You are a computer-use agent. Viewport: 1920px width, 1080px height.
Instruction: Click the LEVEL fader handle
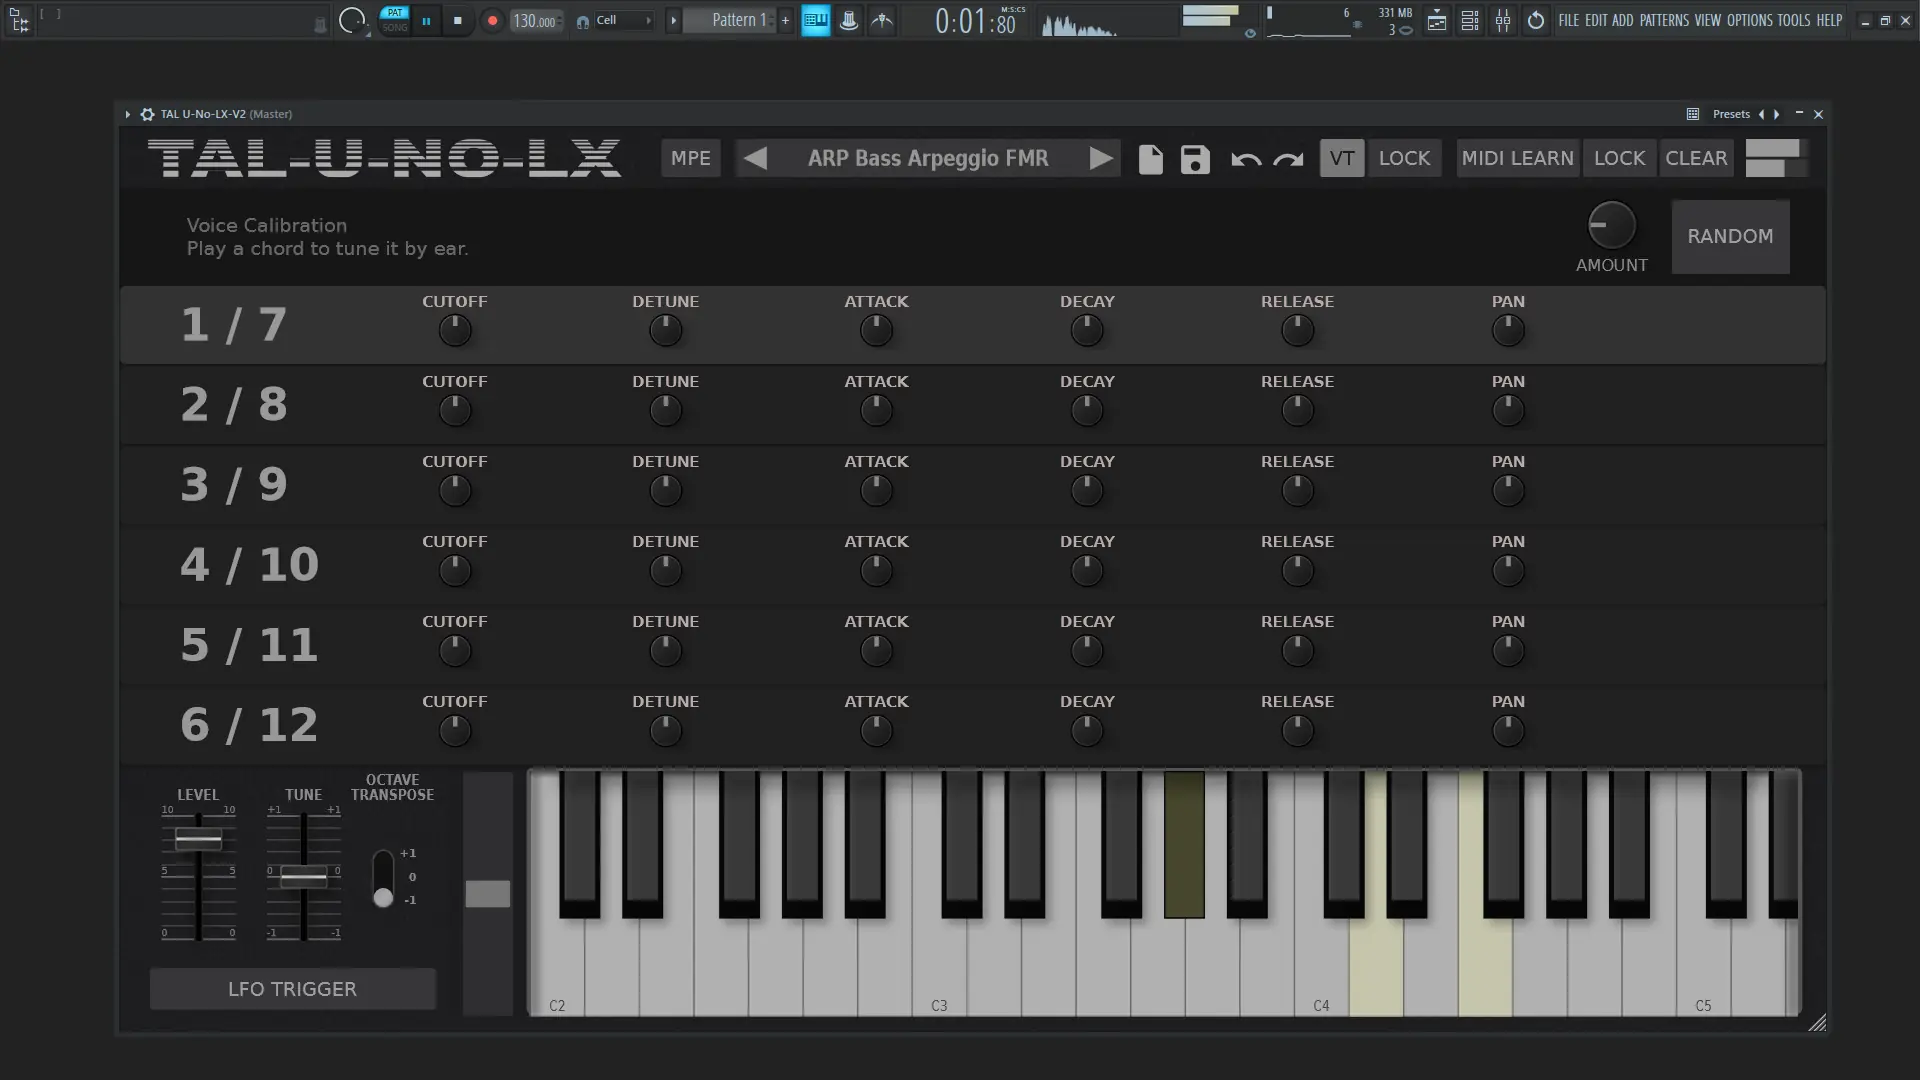coord(198,839)
